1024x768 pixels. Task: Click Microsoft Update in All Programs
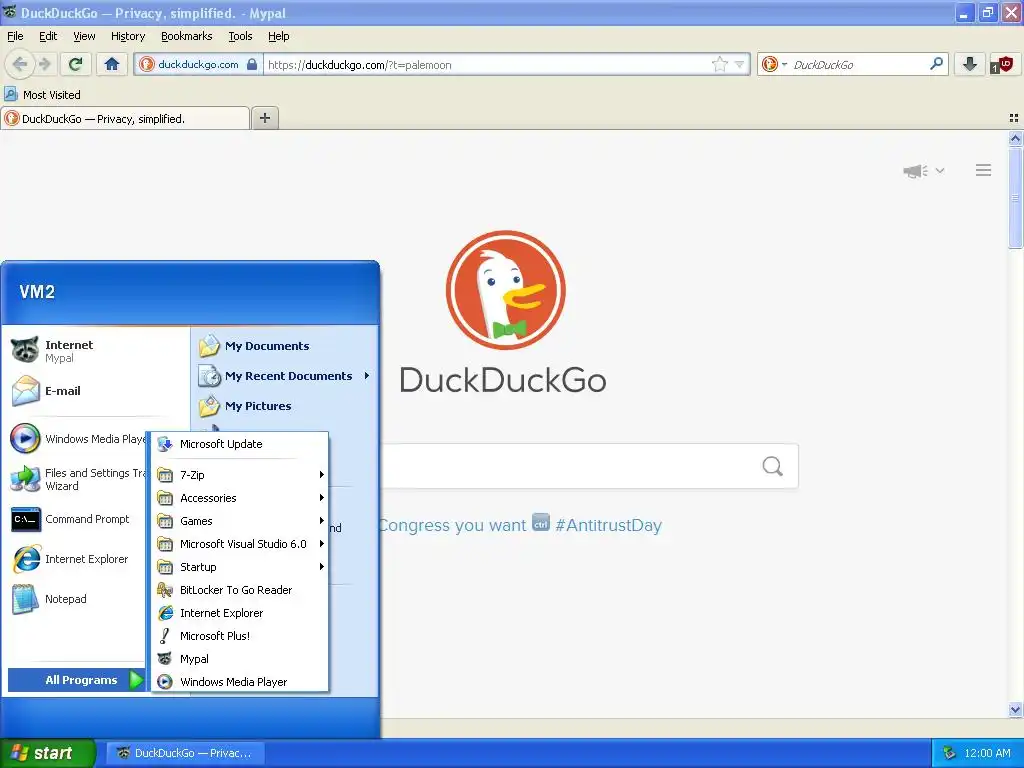[x=240, y=444]
